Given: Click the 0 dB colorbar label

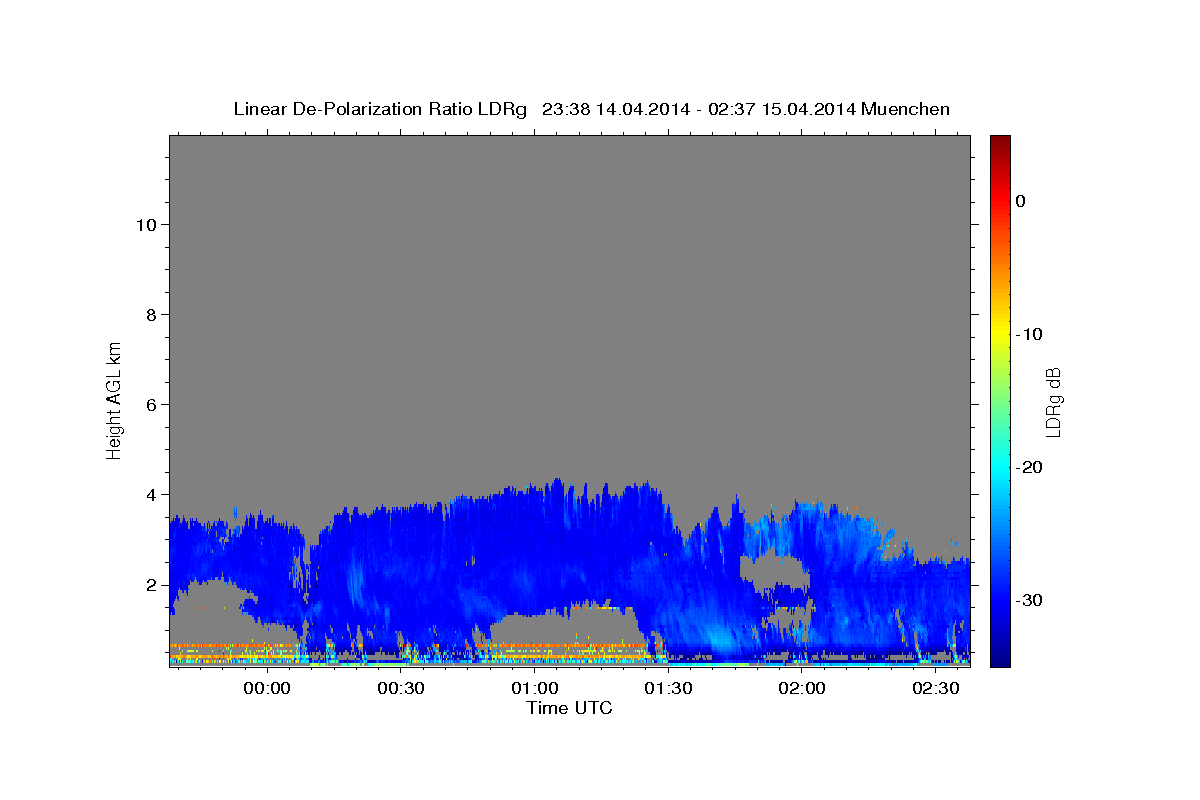Looking at the screenshot, I should click(1020, 201).
